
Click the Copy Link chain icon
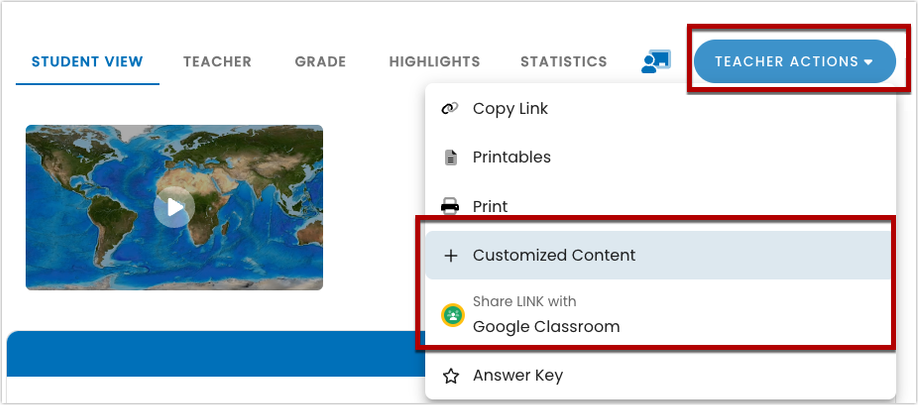click(450, 108)
